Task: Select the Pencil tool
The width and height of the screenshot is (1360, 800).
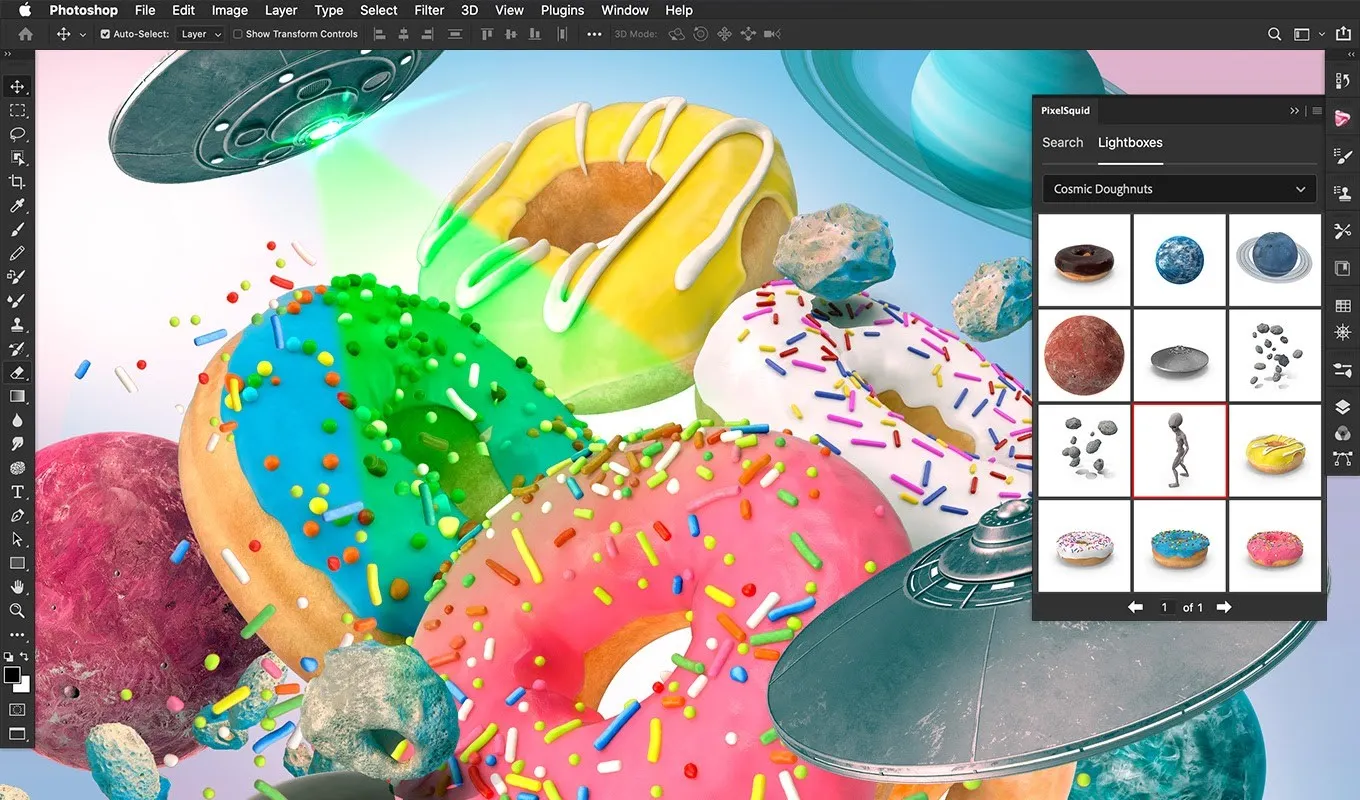Action: (17, 254)
